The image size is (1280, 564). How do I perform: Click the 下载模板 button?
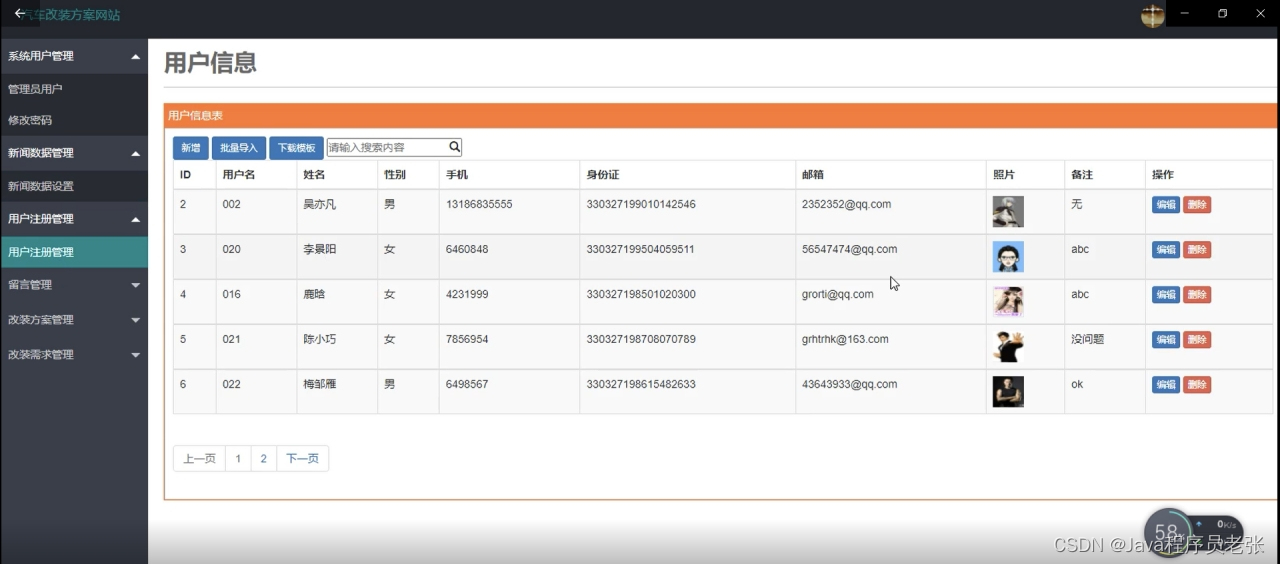coord(296,148)
